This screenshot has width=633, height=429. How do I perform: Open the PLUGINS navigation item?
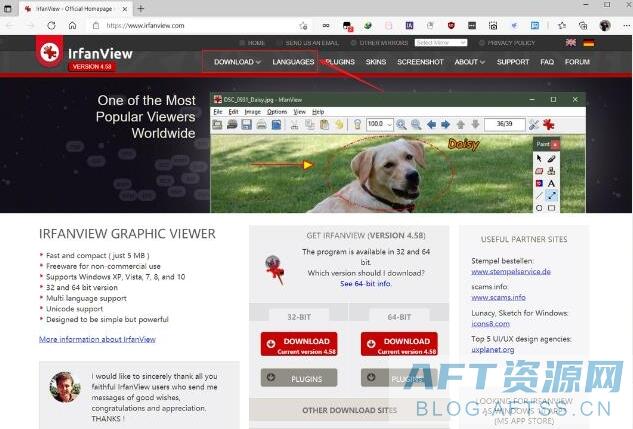point(340,62)
